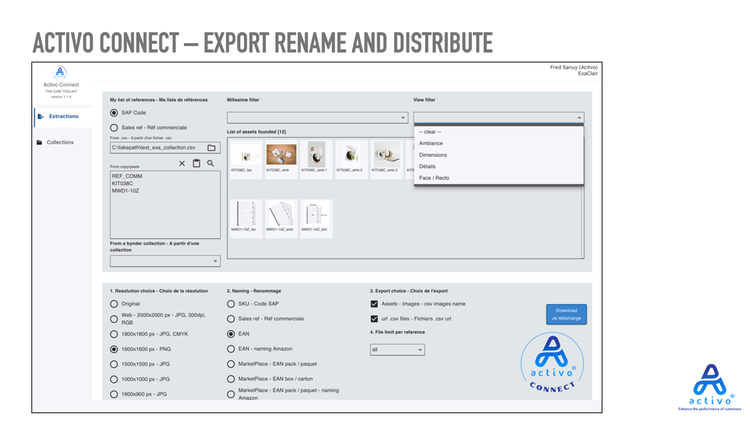750x422 pixels.
Task: Select EAN - naming Amazon option
Action: click(231, 349)
